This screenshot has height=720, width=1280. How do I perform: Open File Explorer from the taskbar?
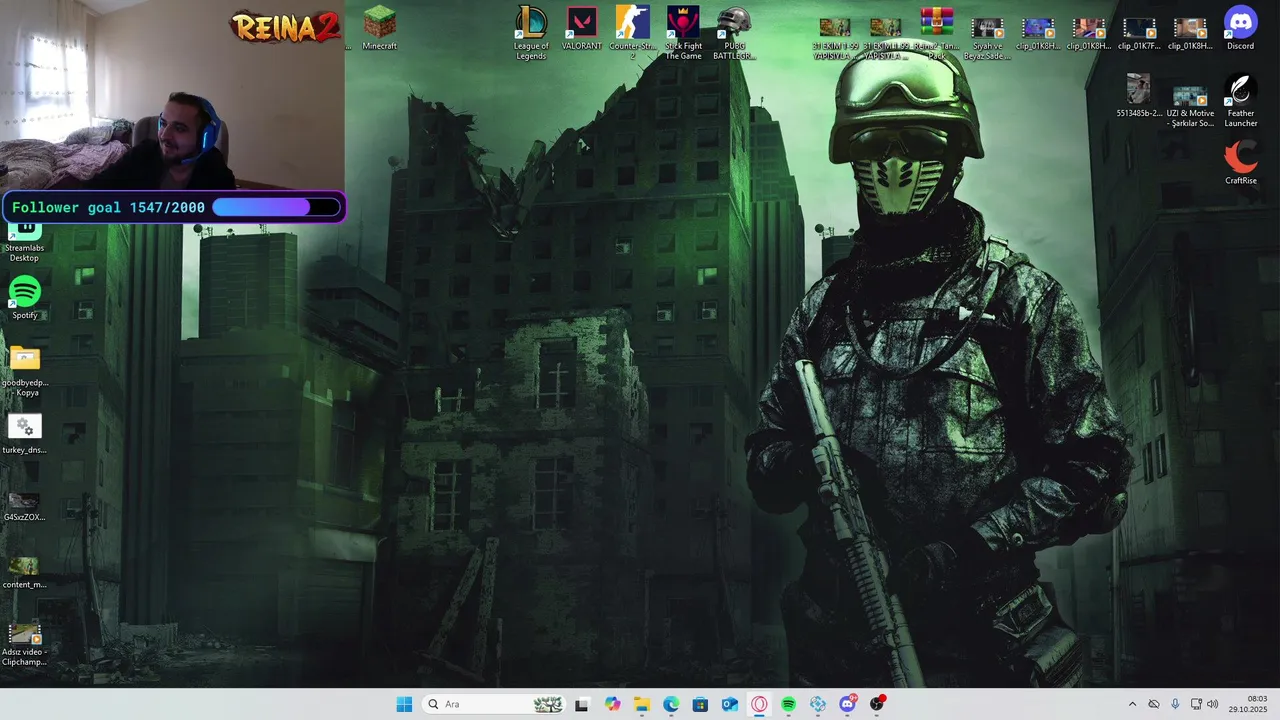click(641, 704)
